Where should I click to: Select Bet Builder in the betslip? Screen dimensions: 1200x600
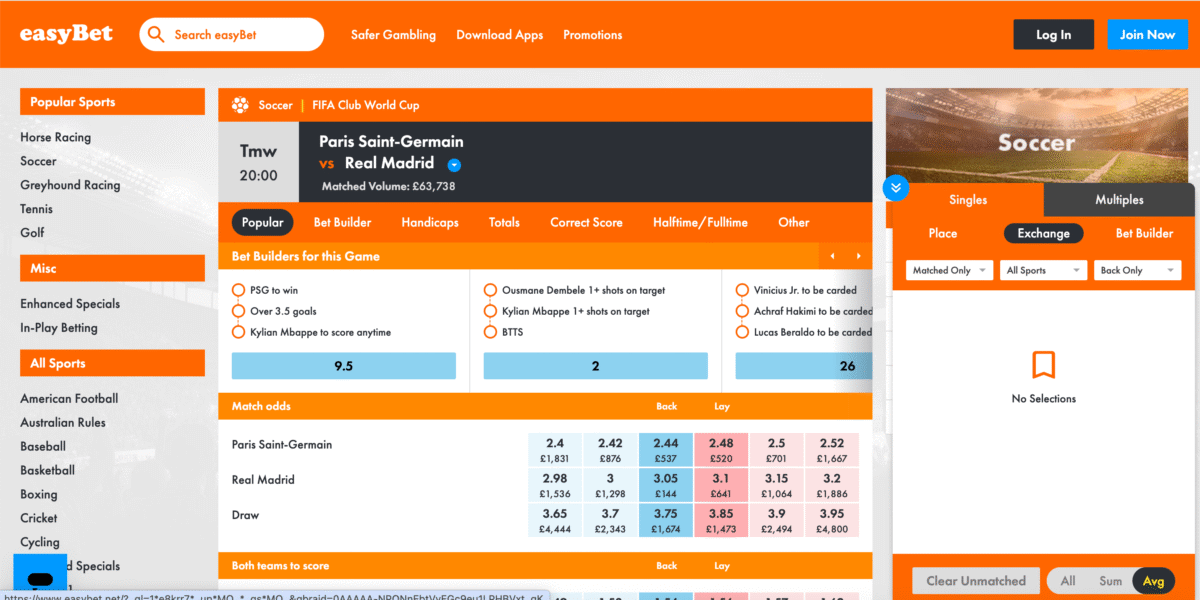tap(1145, 233)
